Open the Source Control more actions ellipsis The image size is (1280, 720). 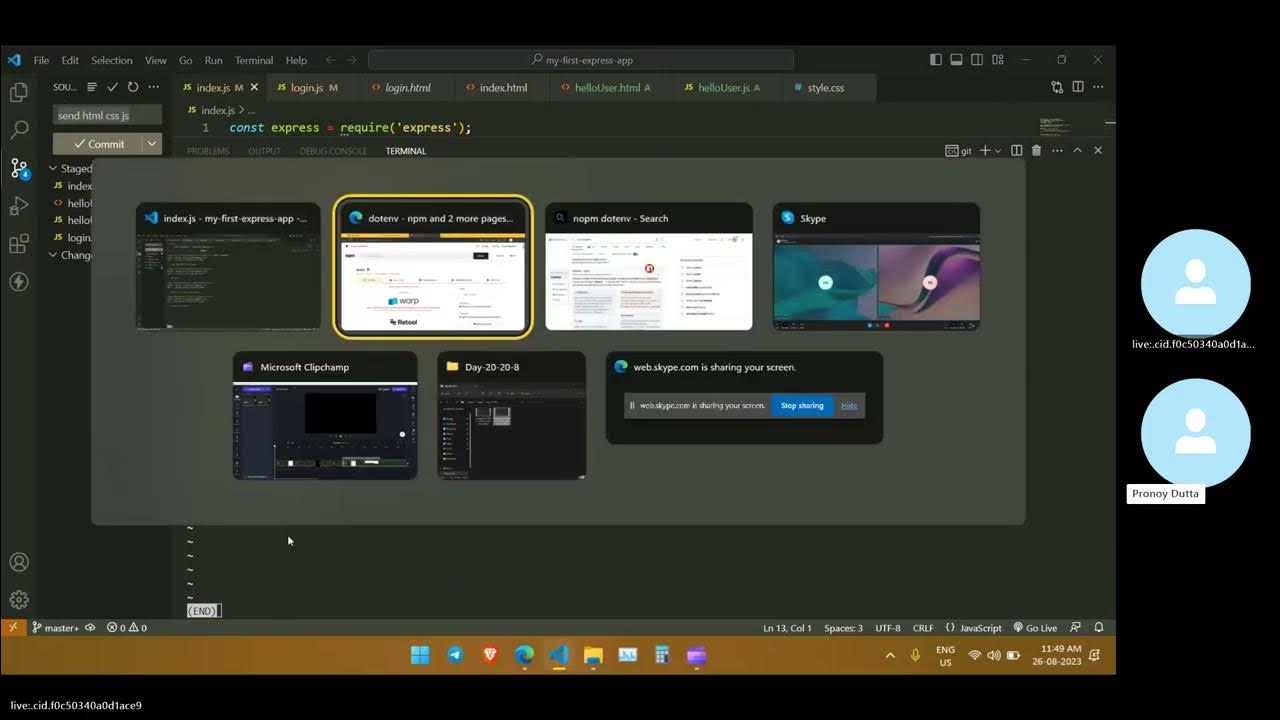click(x=152, y=87)
